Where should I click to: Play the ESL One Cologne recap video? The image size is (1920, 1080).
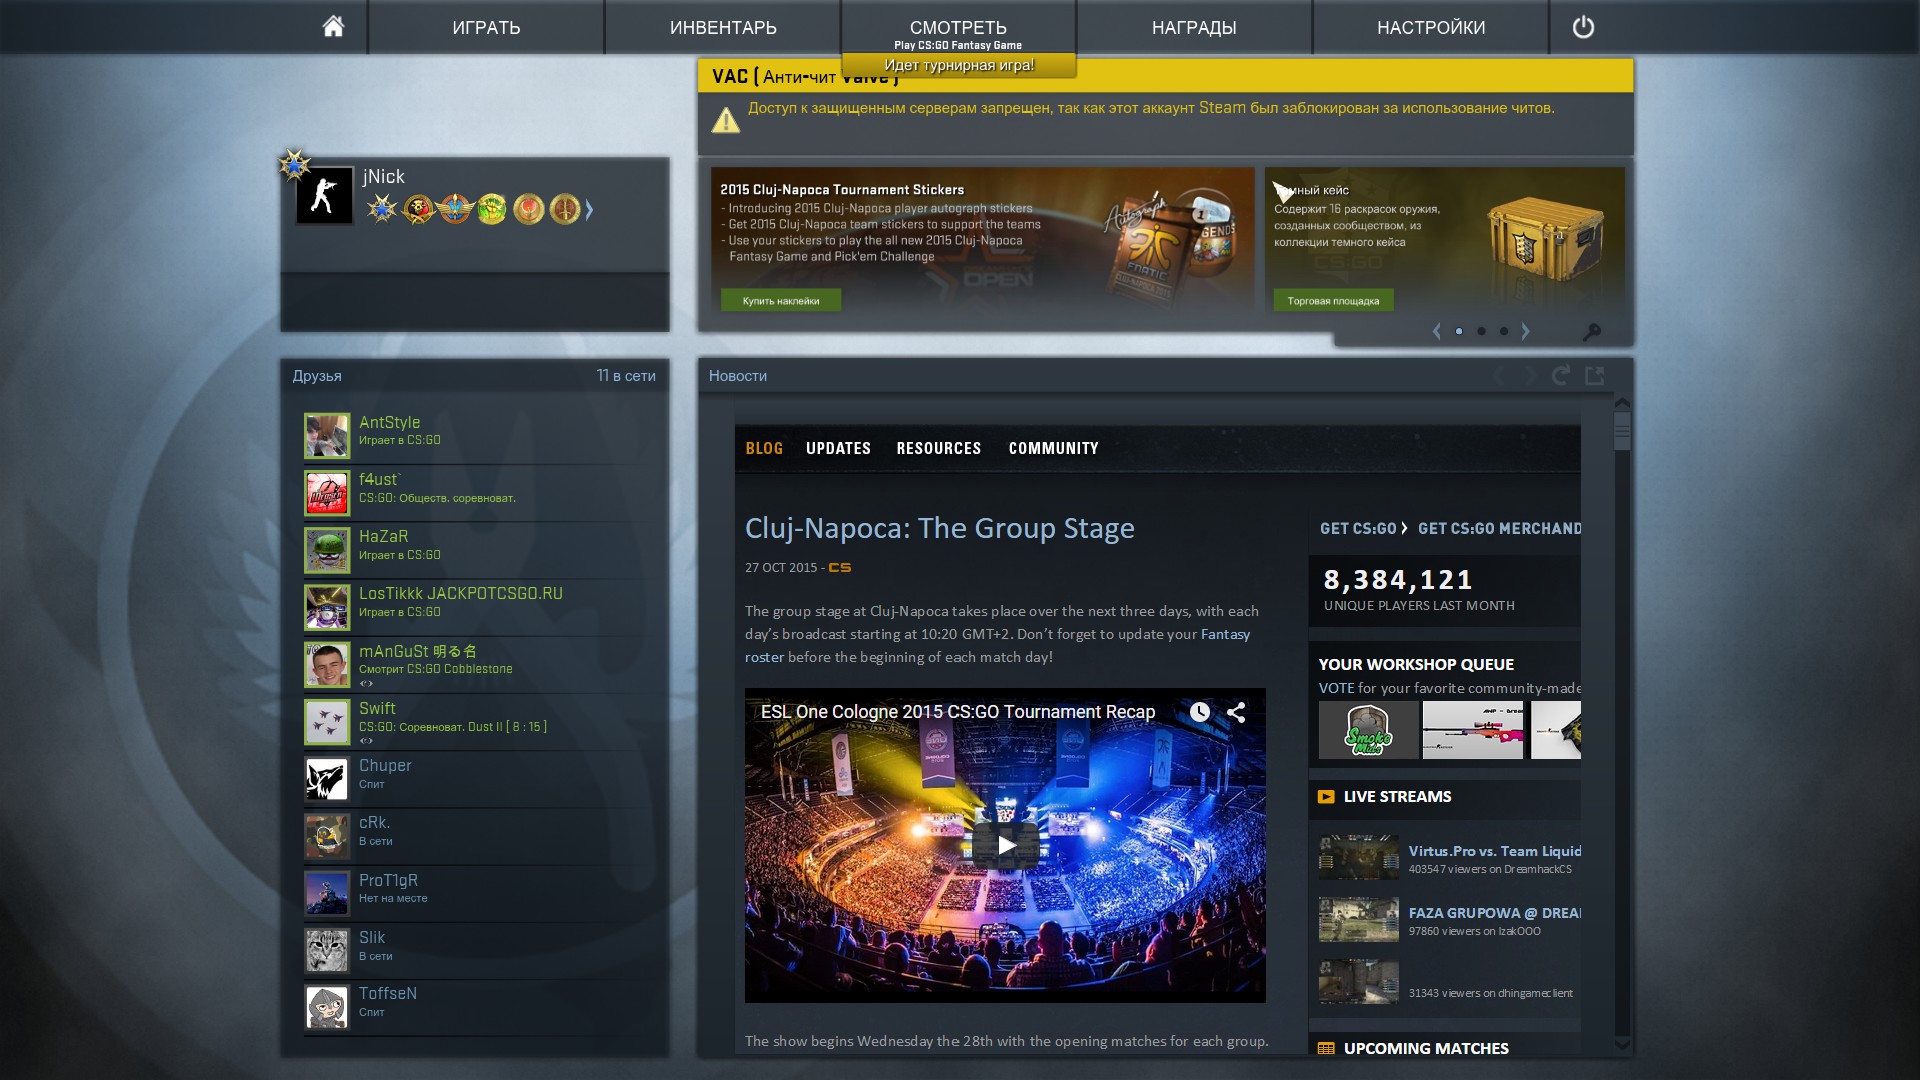(1005, 845)
